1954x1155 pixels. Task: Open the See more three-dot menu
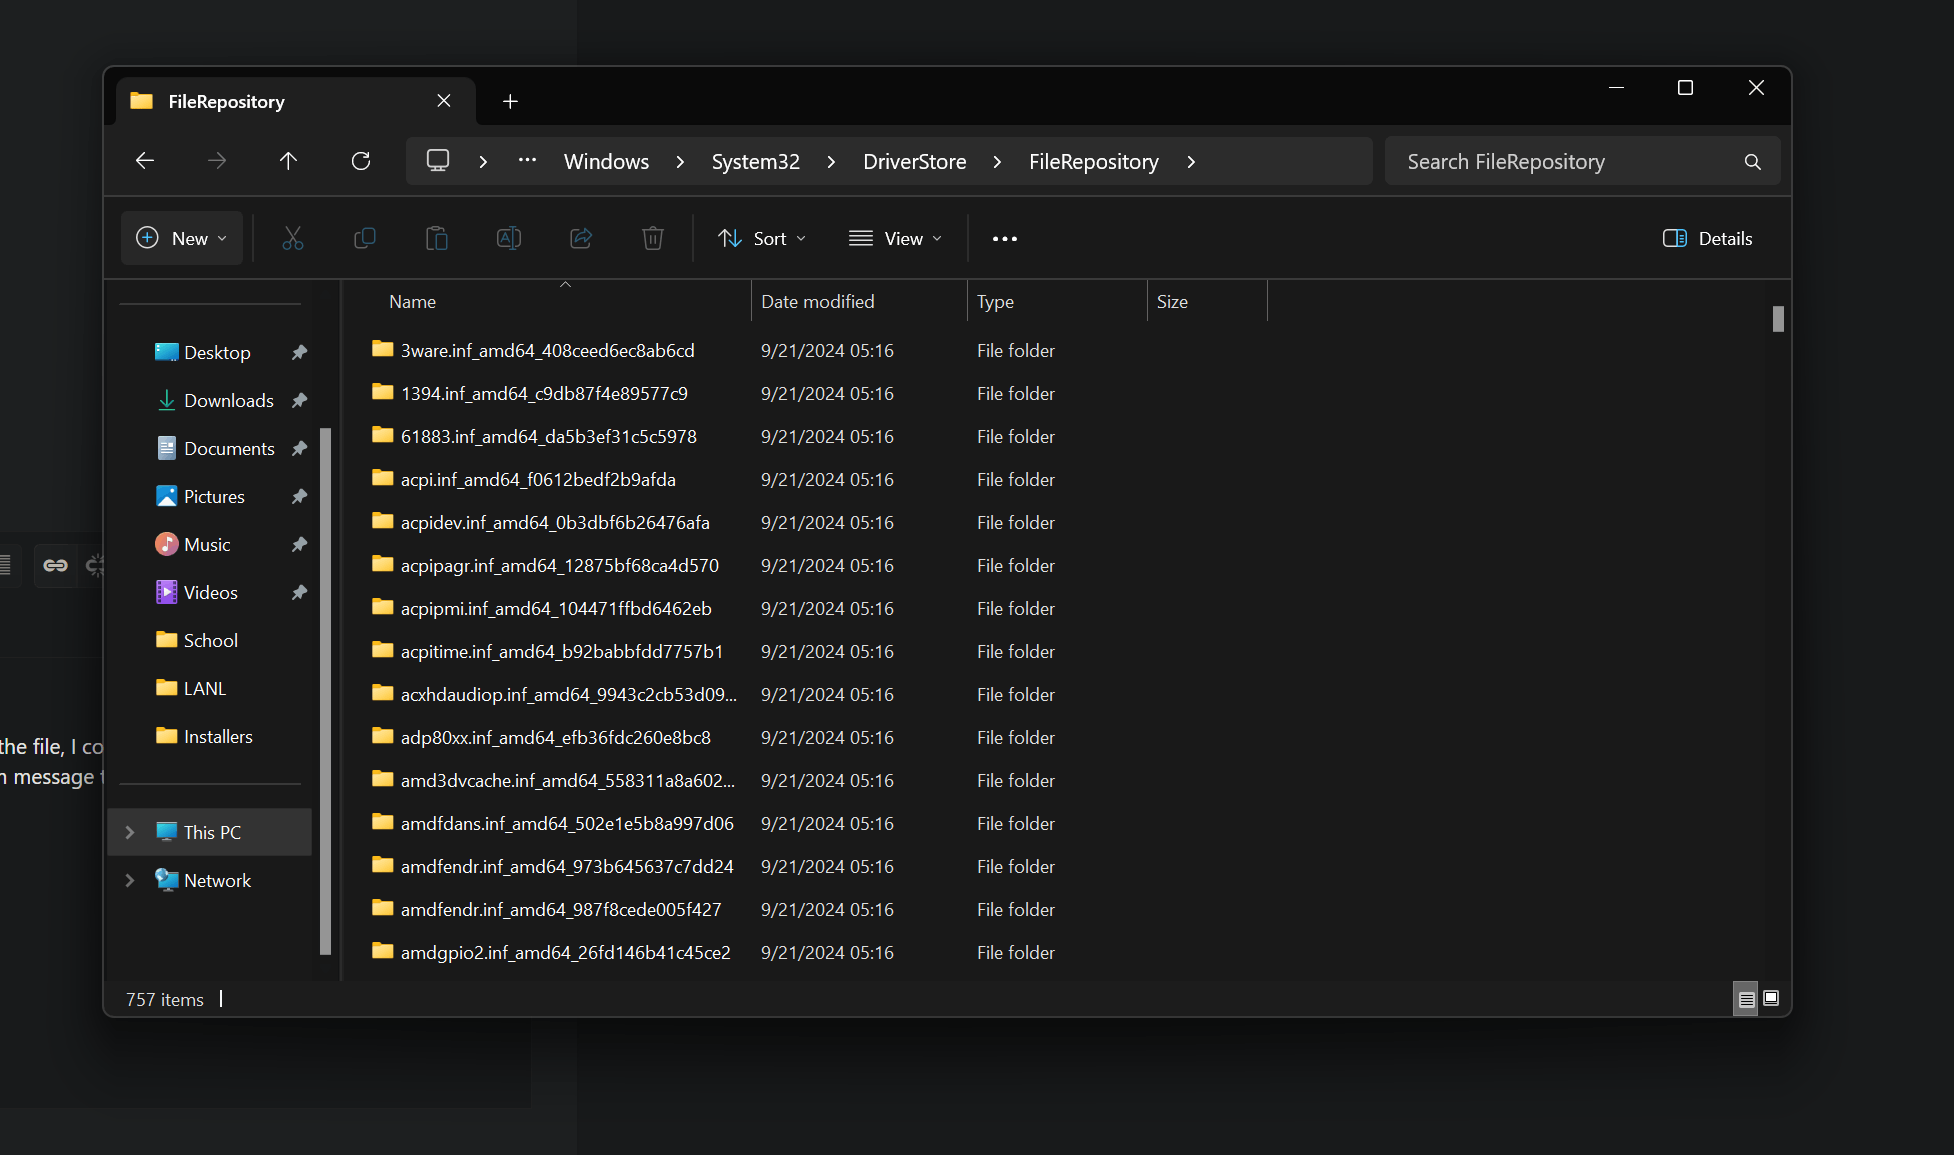[x=1005, y=238]
